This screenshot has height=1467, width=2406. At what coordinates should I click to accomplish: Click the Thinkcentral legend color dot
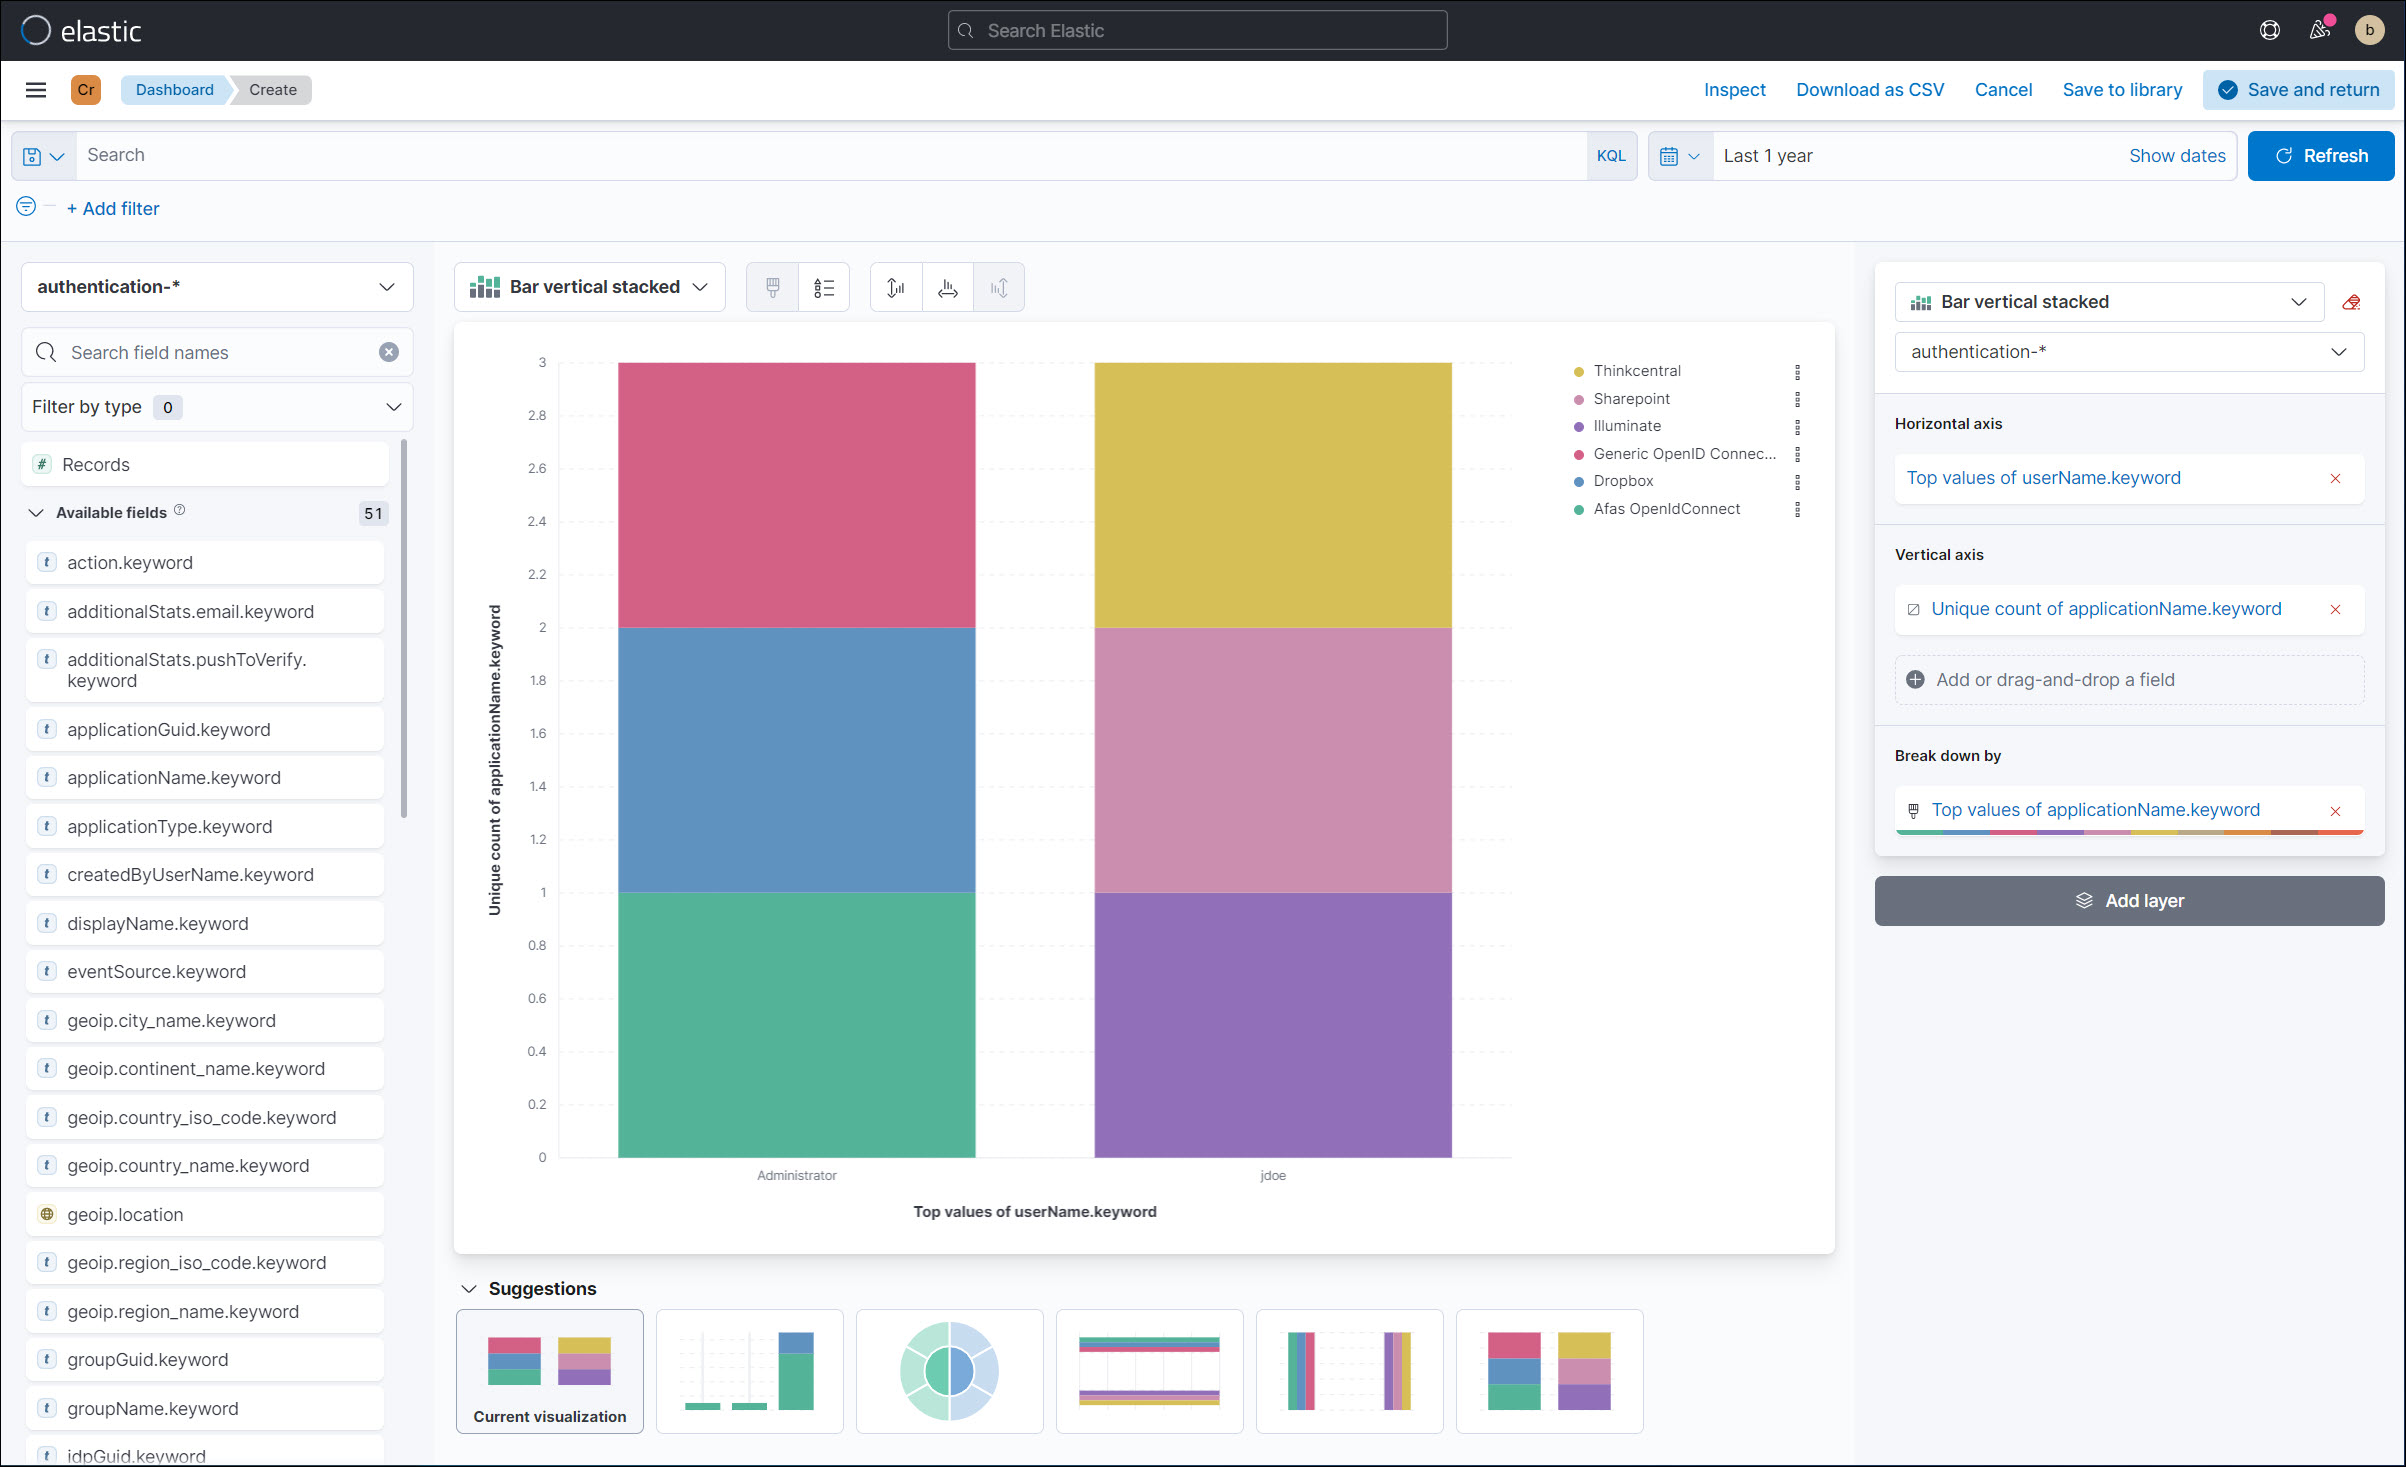pyautogui.click(x=1579, y=372)
